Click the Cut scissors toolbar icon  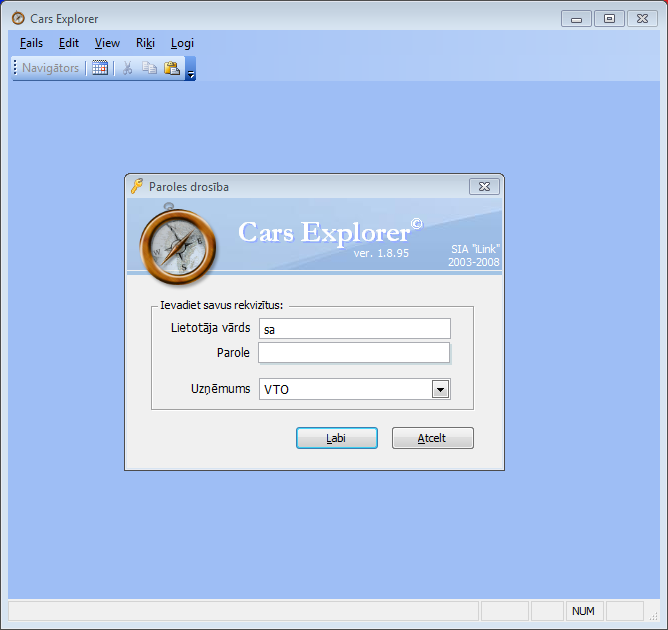pos(127,68)
